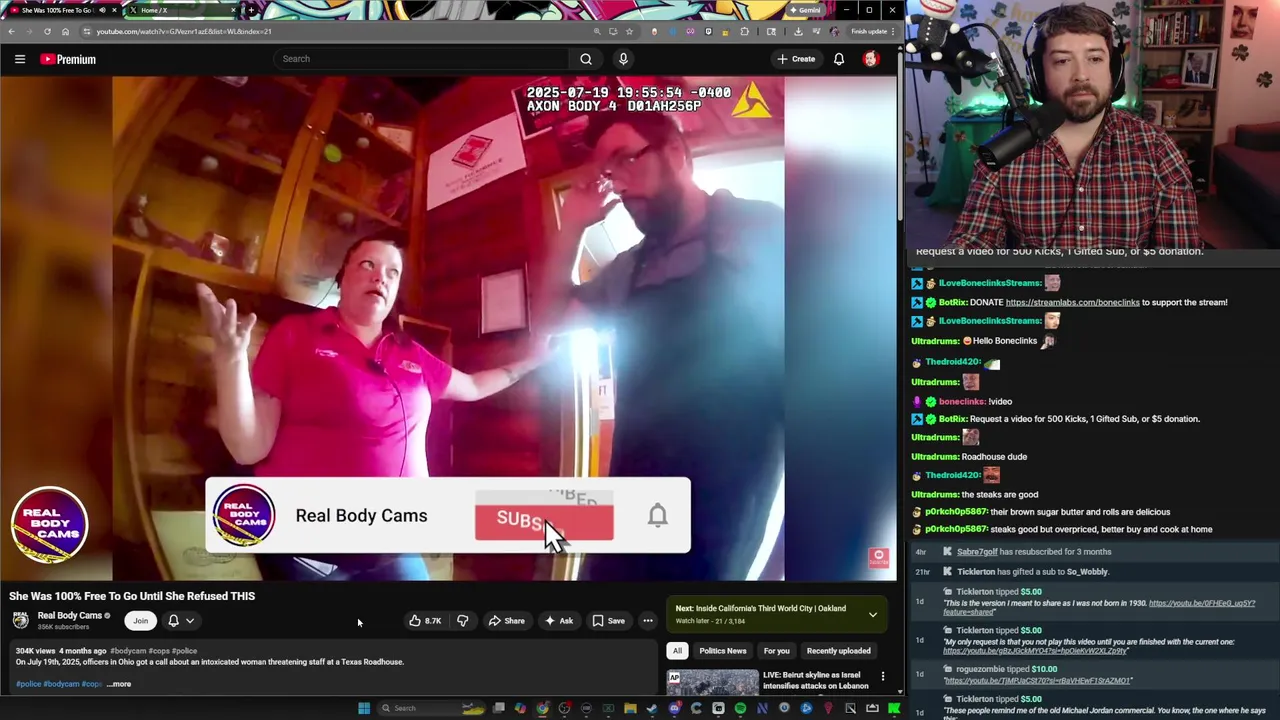Expand description with ...more

click(119, 684)
